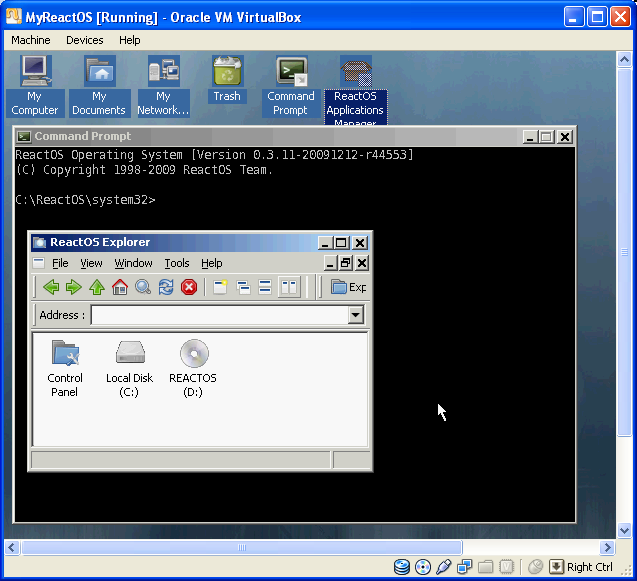Click the keyboard capture arrow icon
The width and height of the screenshot is (637, 581).
pyautogui.click(x=556, y=567)
